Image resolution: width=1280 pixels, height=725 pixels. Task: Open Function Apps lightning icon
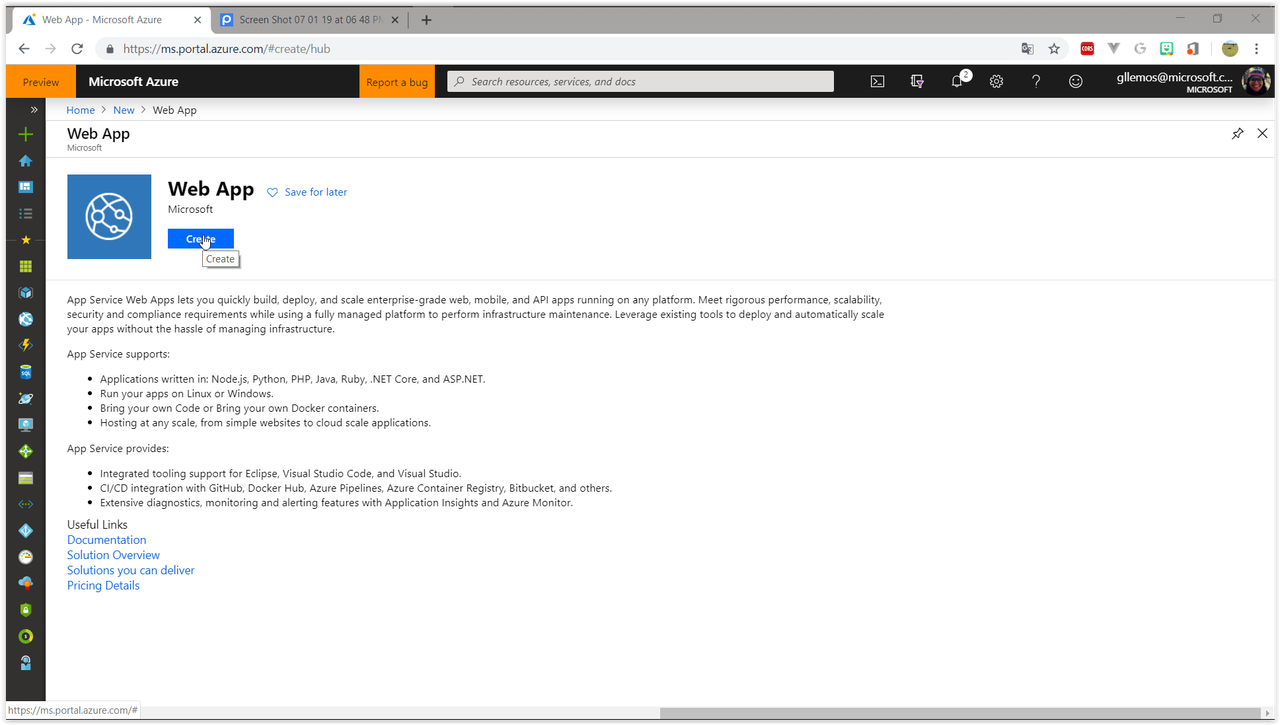[26, 346]
